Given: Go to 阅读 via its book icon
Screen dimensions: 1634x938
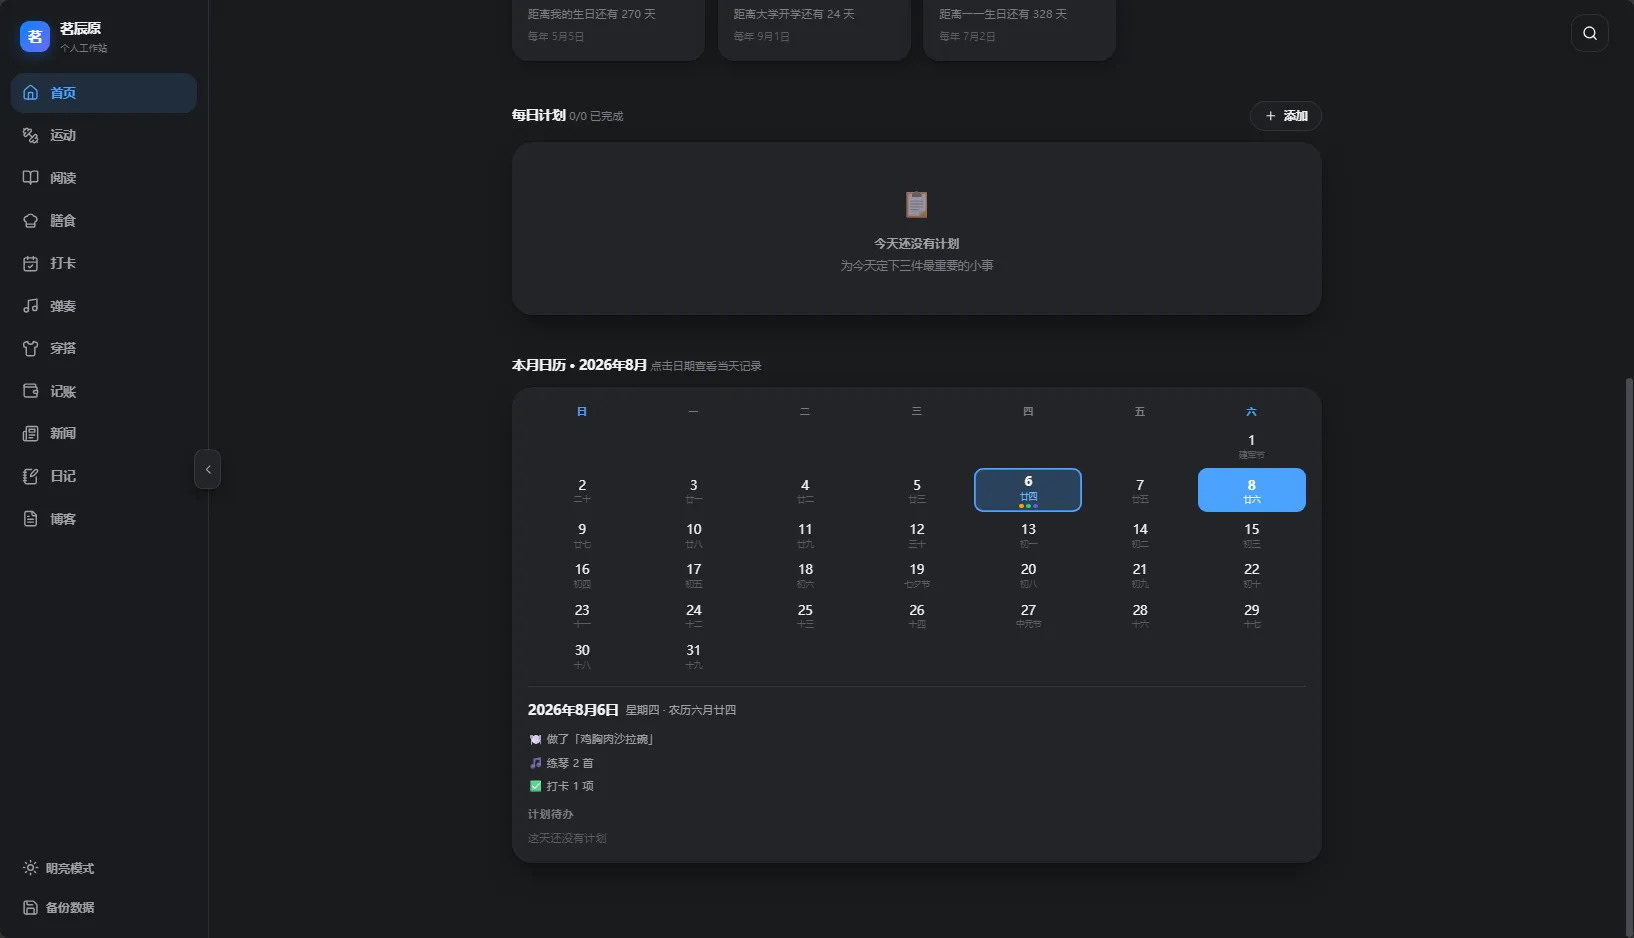Looking at the screenshot, I should (31, 178).
